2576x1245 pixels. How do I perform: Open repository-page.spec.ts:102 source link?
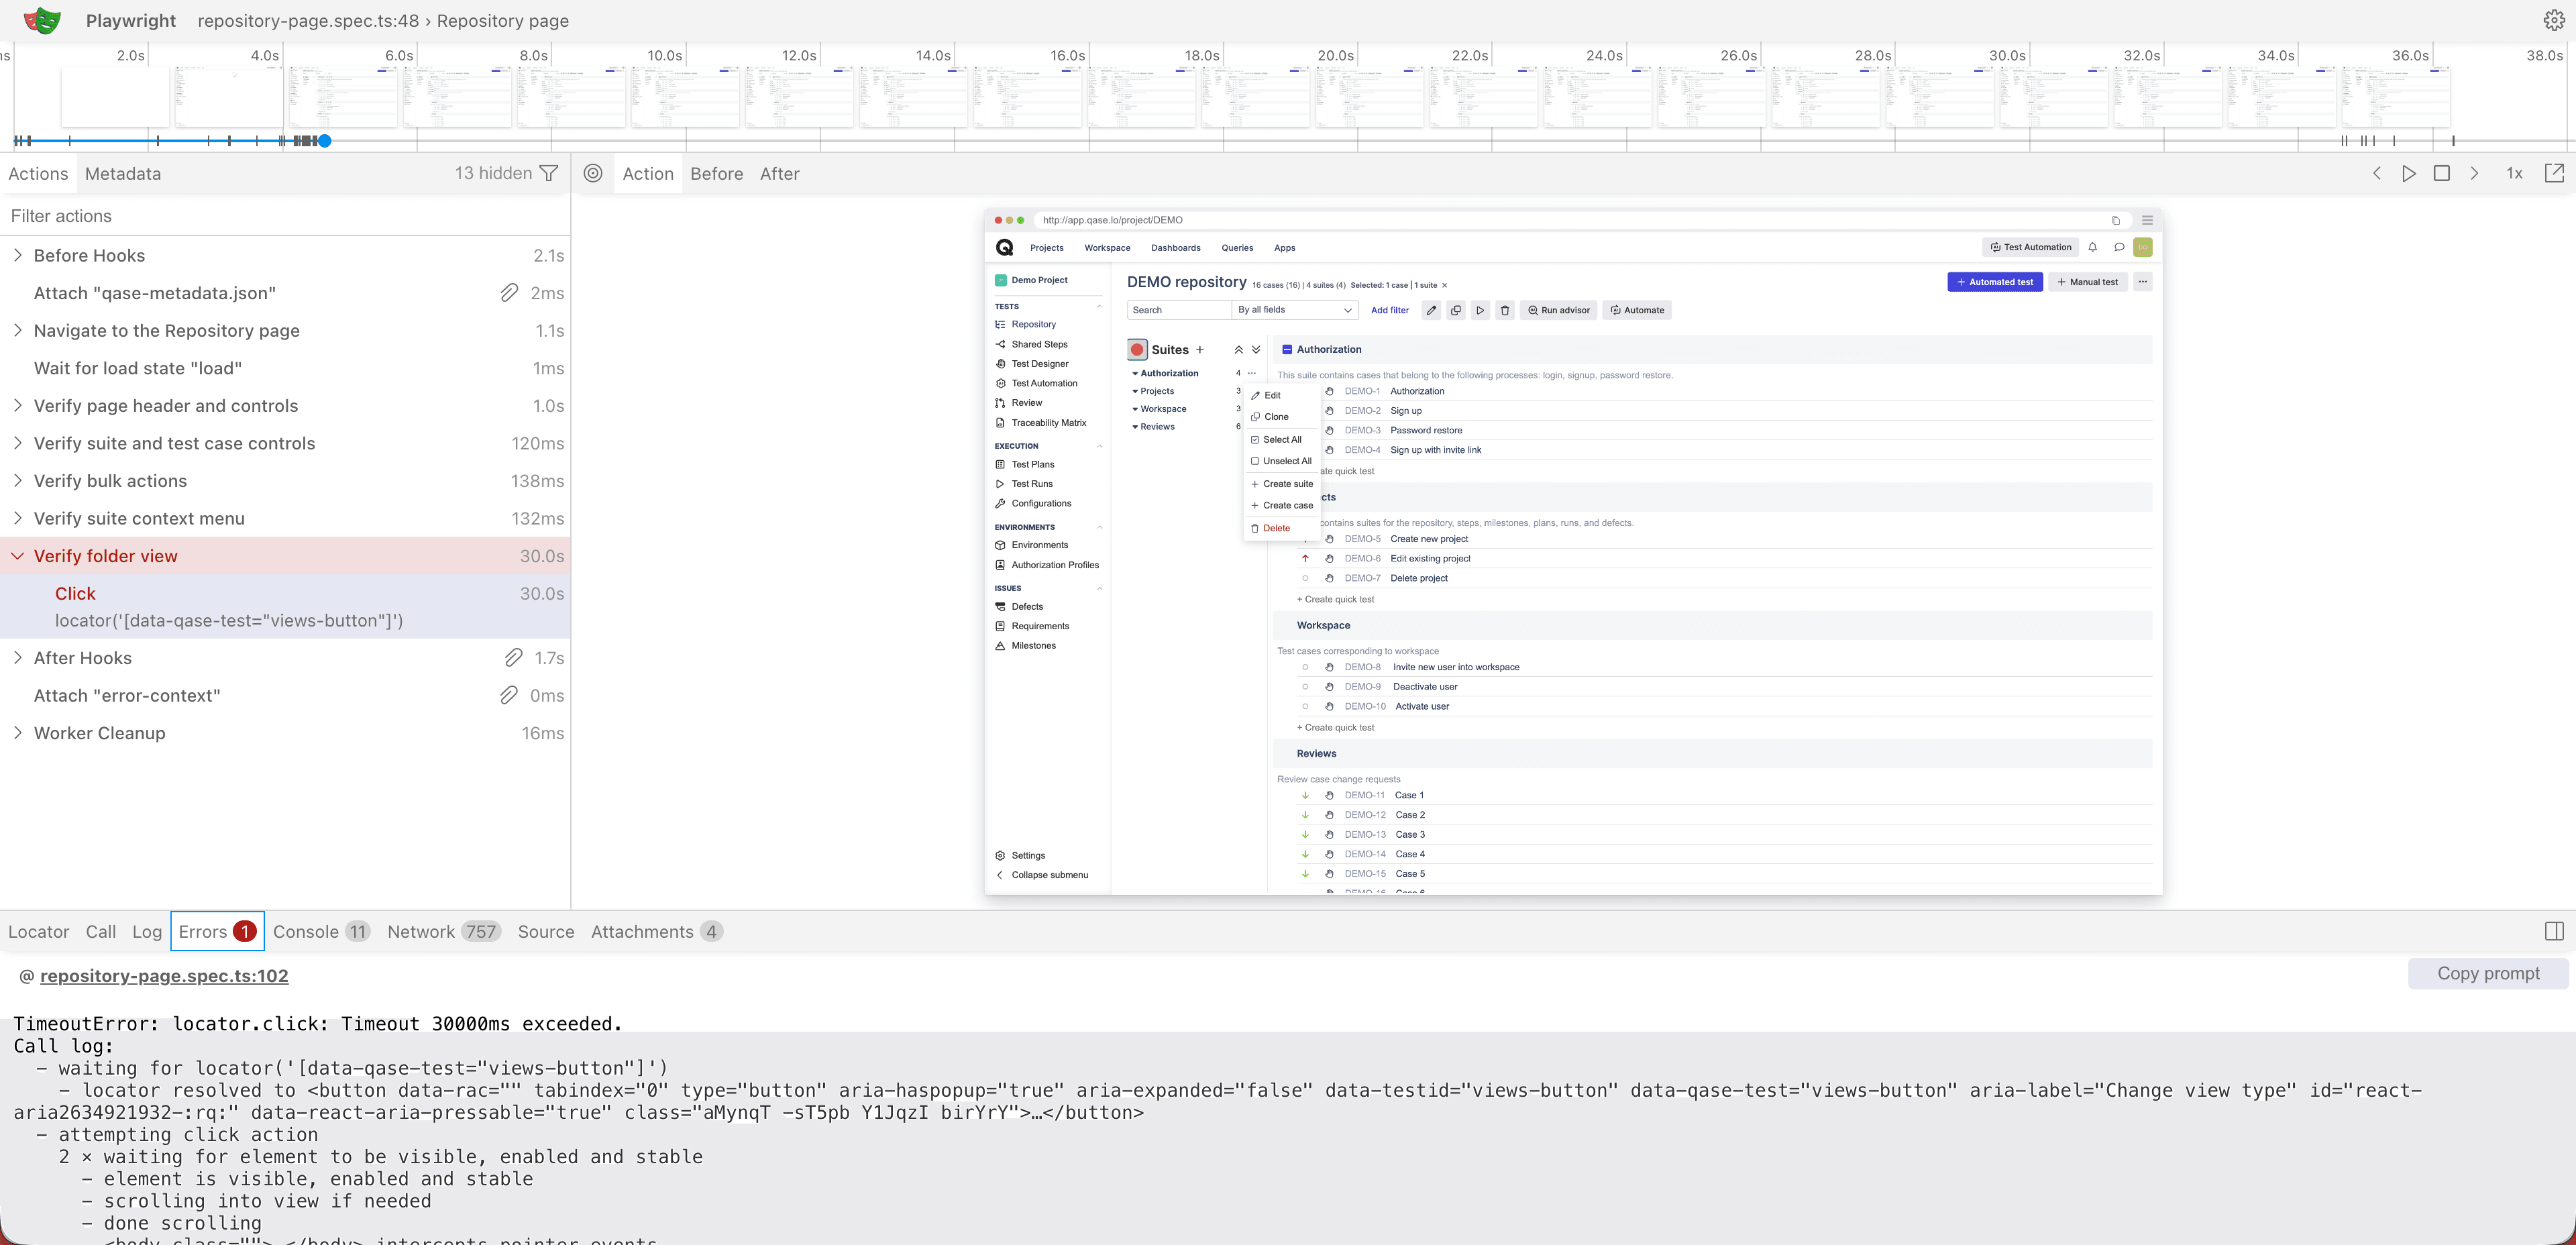(164, 975)
